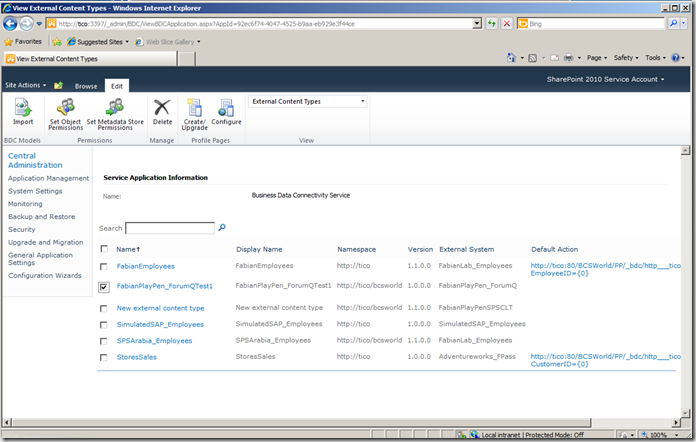Uncheck the FabianPlayPen_ForumQTest1 checkbox
Screen dimensions: 696x442
[103, 287]
